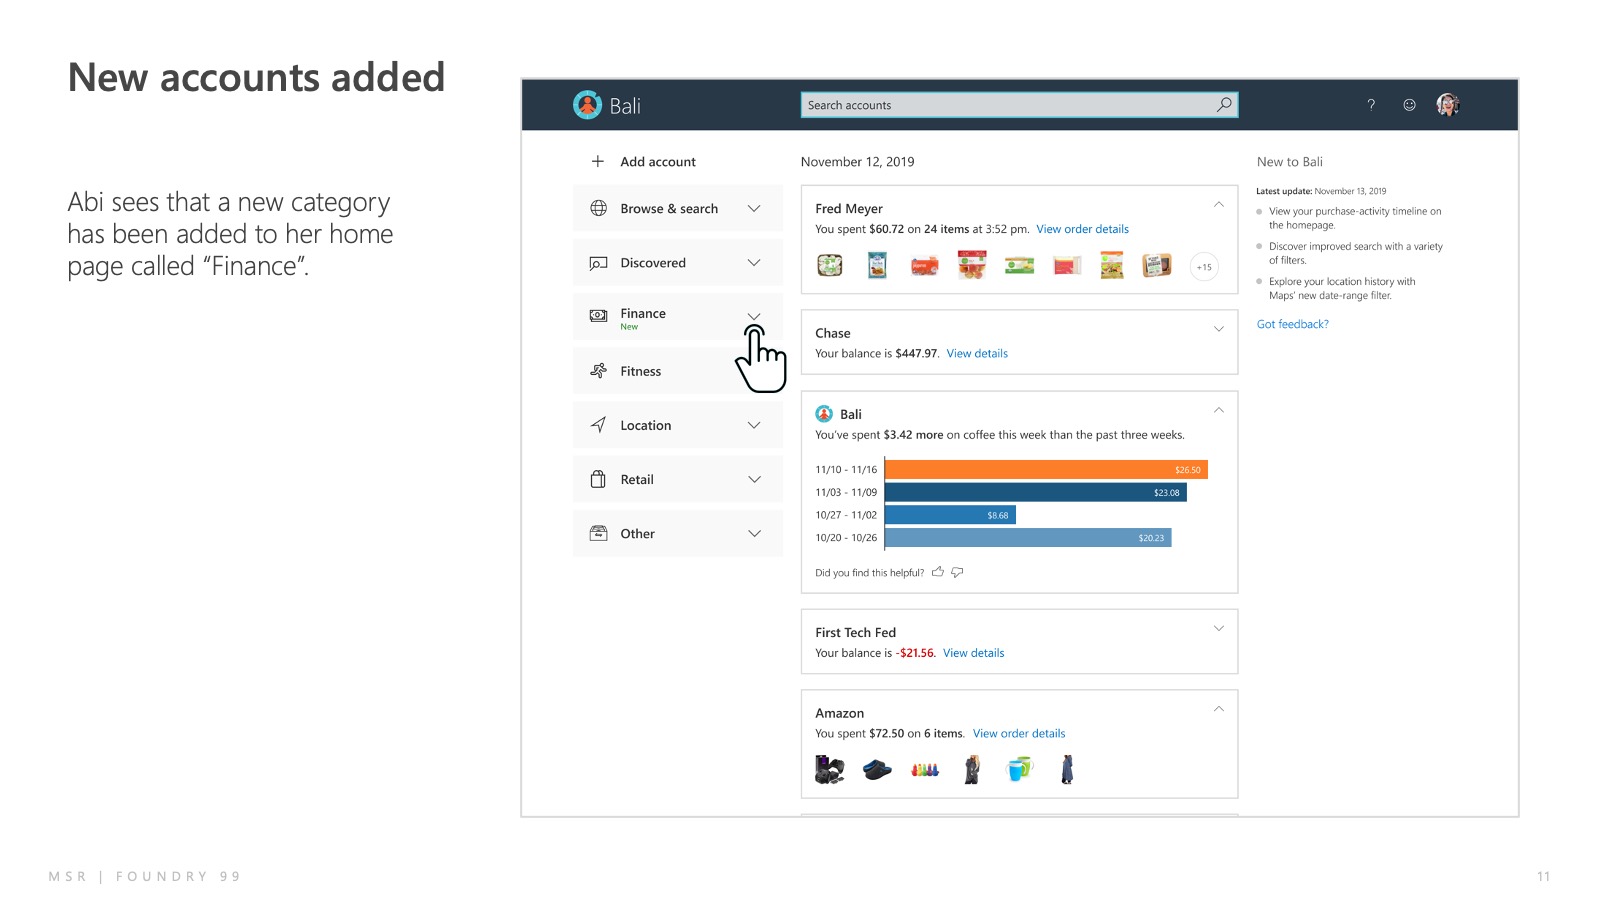Expand the Chase account card
1600x900 pixels.
point(1218,329)
